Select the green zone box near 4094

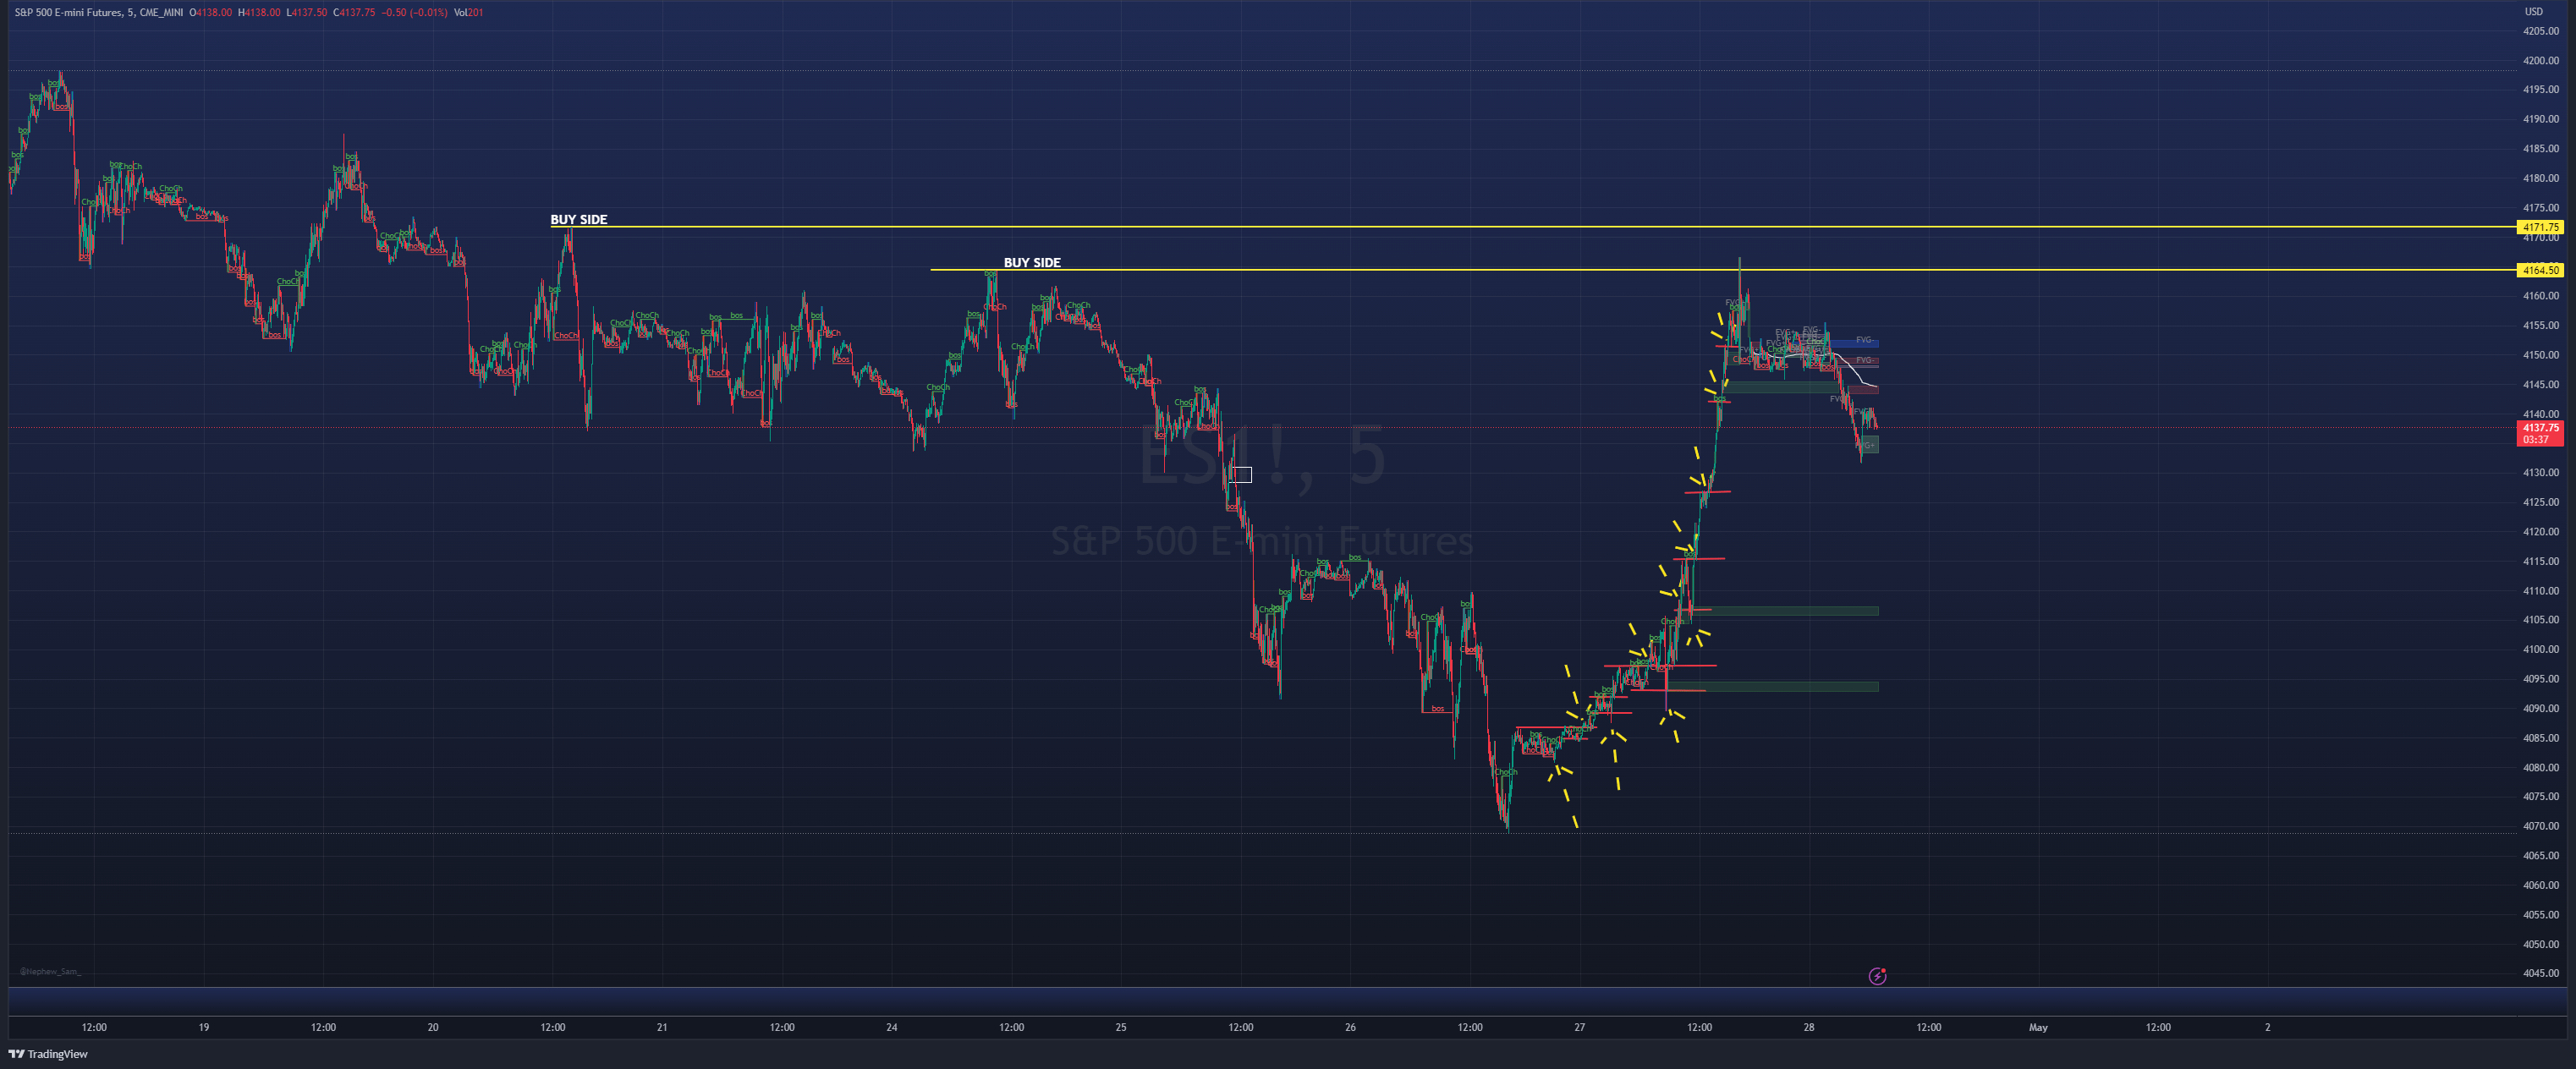(x=1790, y=686)
